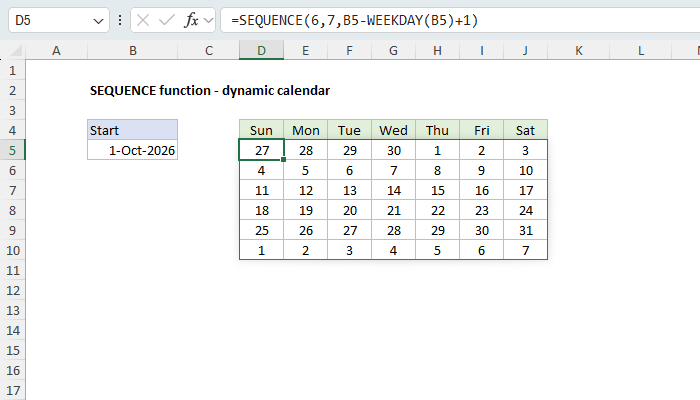
Task: Click the Cancel X icon in formula bar
Action: click(143, 20)
